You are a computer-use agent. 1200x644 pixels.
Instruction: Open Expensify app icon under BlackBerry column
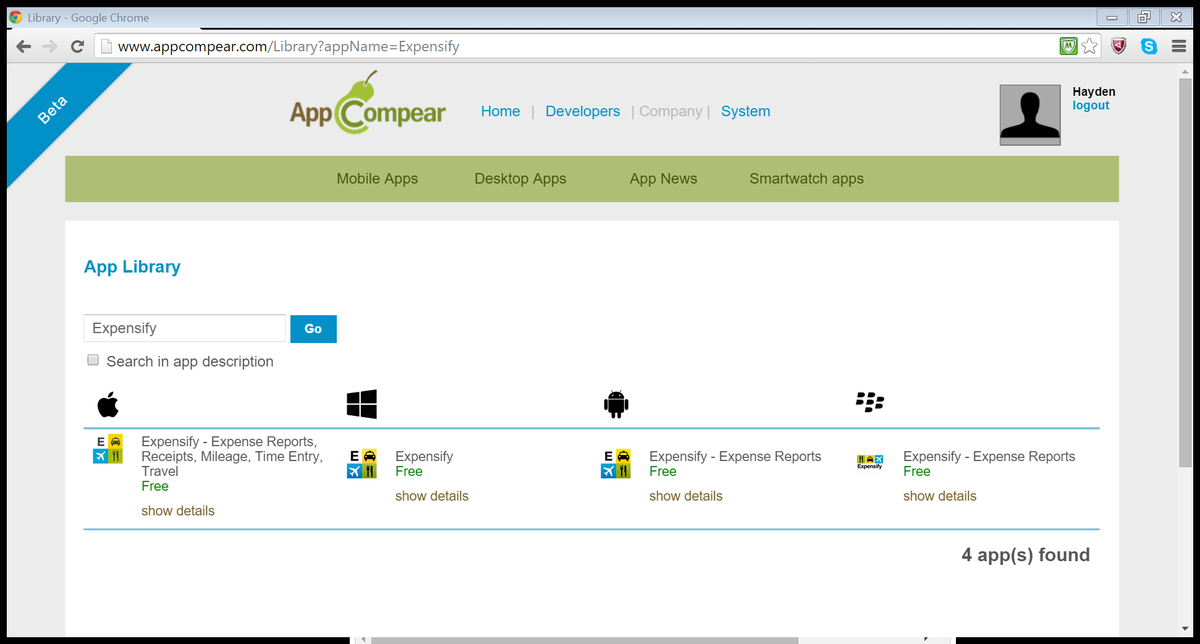[x=870, y=462]
